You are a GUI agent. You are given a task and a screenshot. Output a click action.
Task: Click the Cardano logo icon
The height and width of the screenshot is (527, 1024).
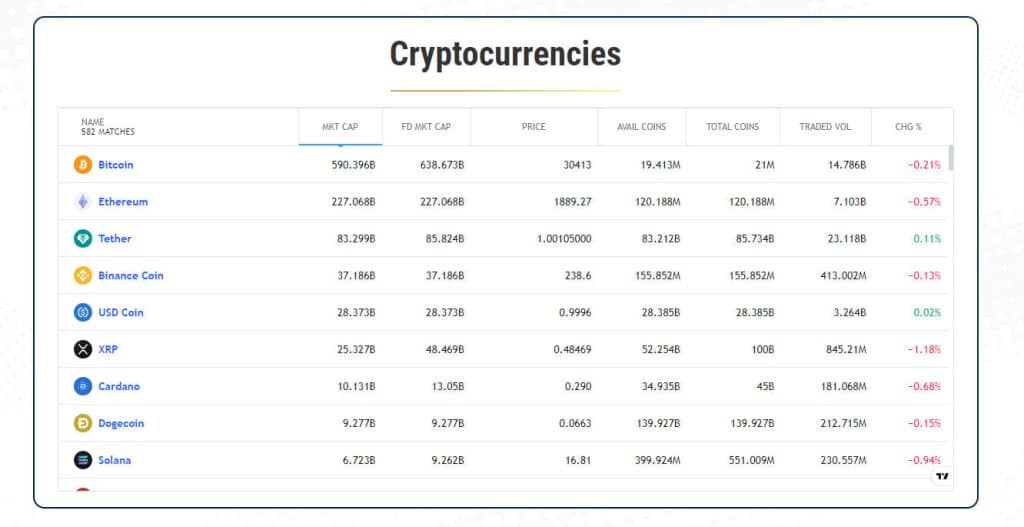pos(83,387)
